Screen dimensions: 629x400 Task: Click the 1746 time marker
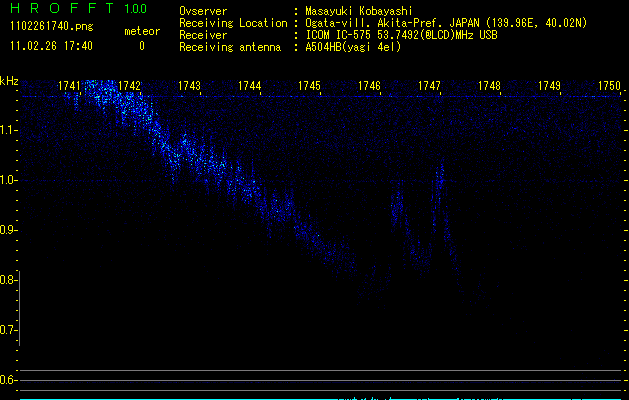[x=369, y=86]
